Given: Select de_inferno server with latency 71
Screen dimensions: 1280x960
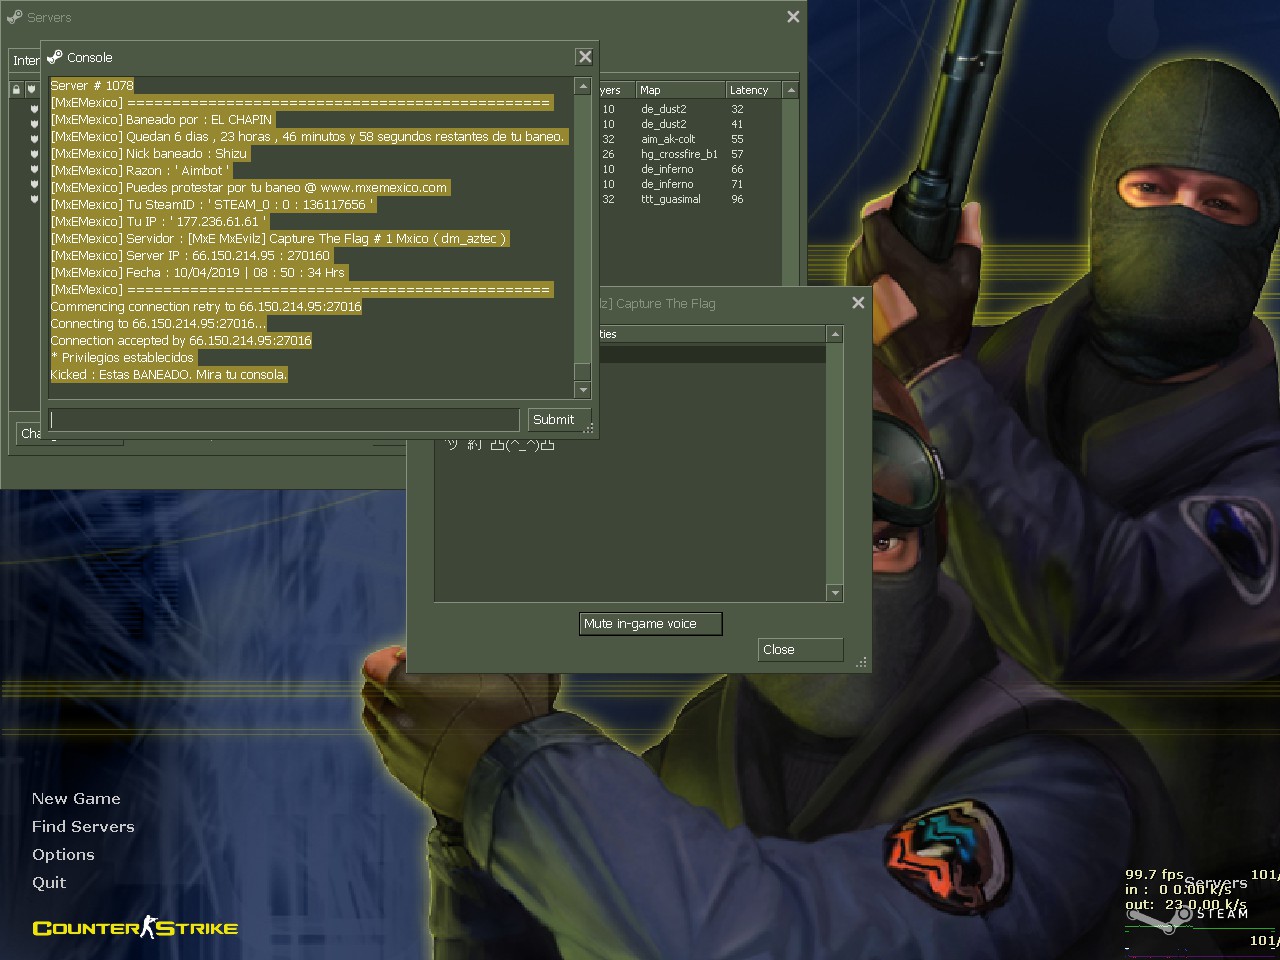Looking at the screenshot, I should click(690, 184).
